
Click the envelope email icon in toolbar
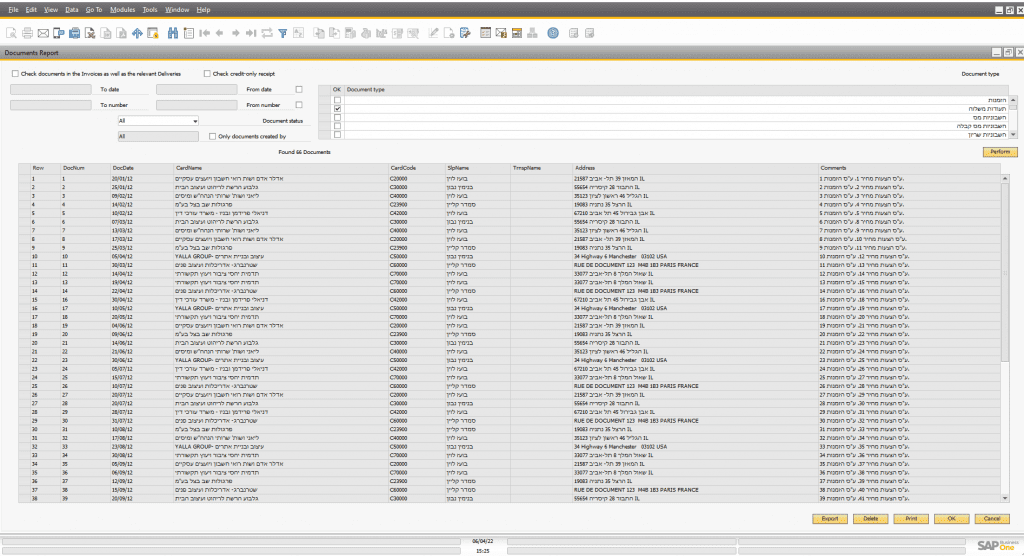click(43, 33)
